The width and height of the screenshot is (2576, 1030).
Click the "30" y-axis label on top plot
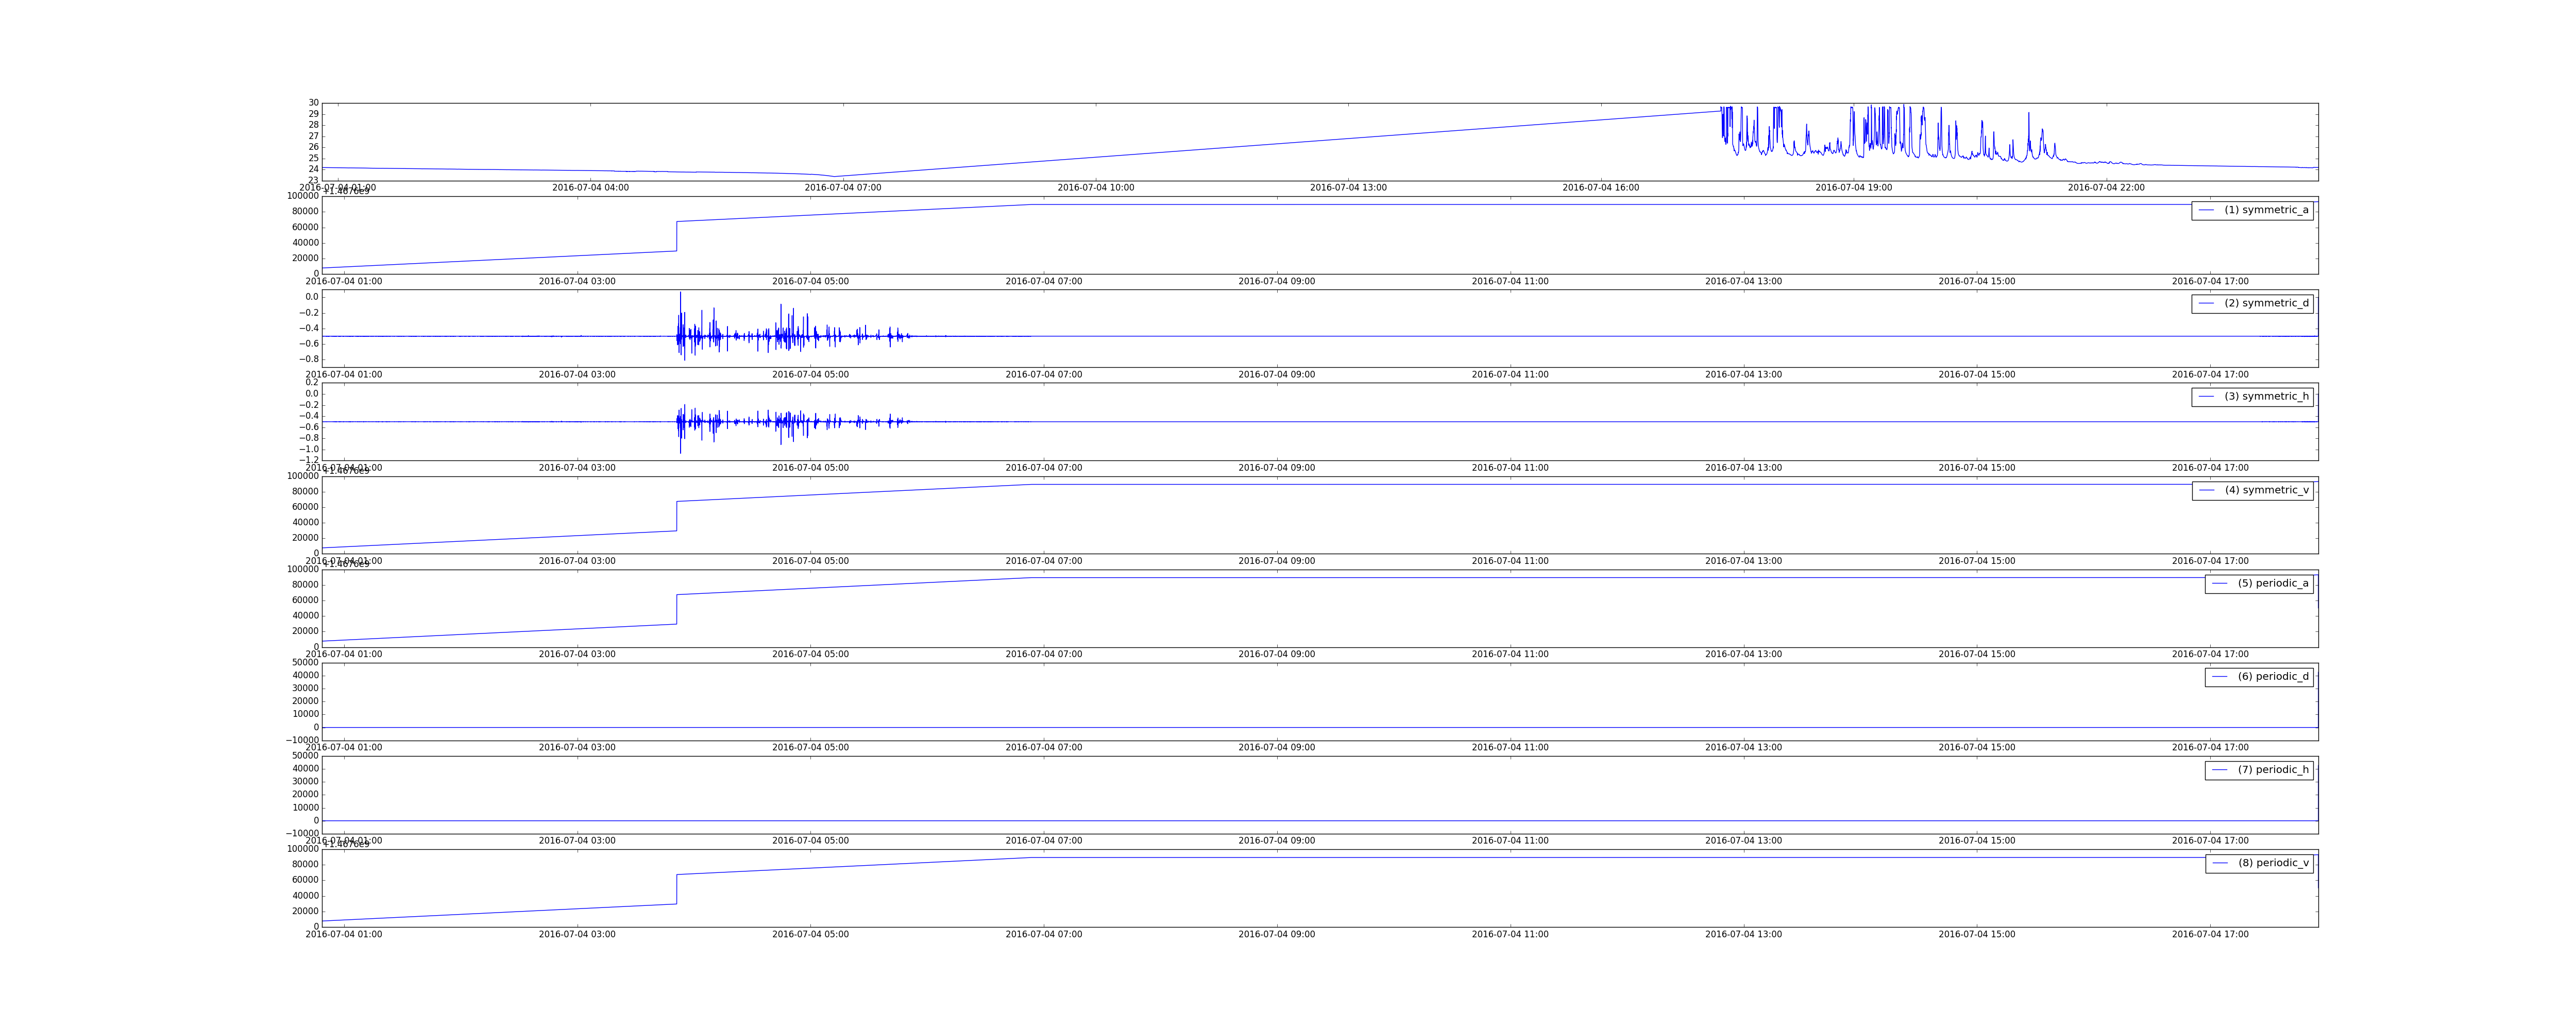tap(313, 103)
